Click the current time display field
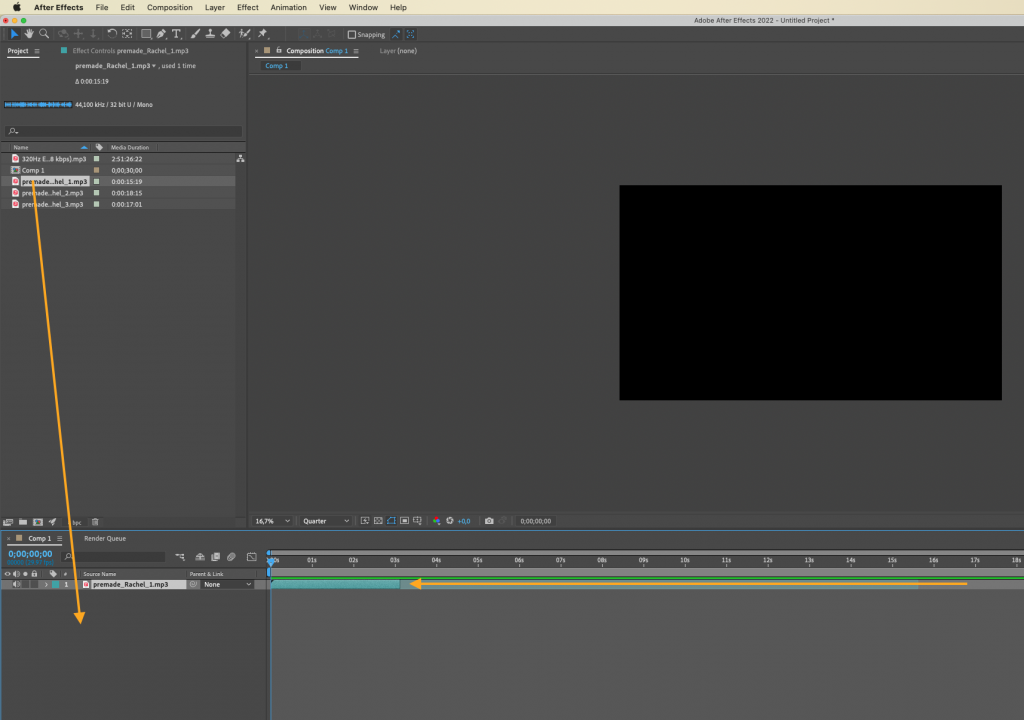Screen dimensions: 1024x720 click(29, 553)
